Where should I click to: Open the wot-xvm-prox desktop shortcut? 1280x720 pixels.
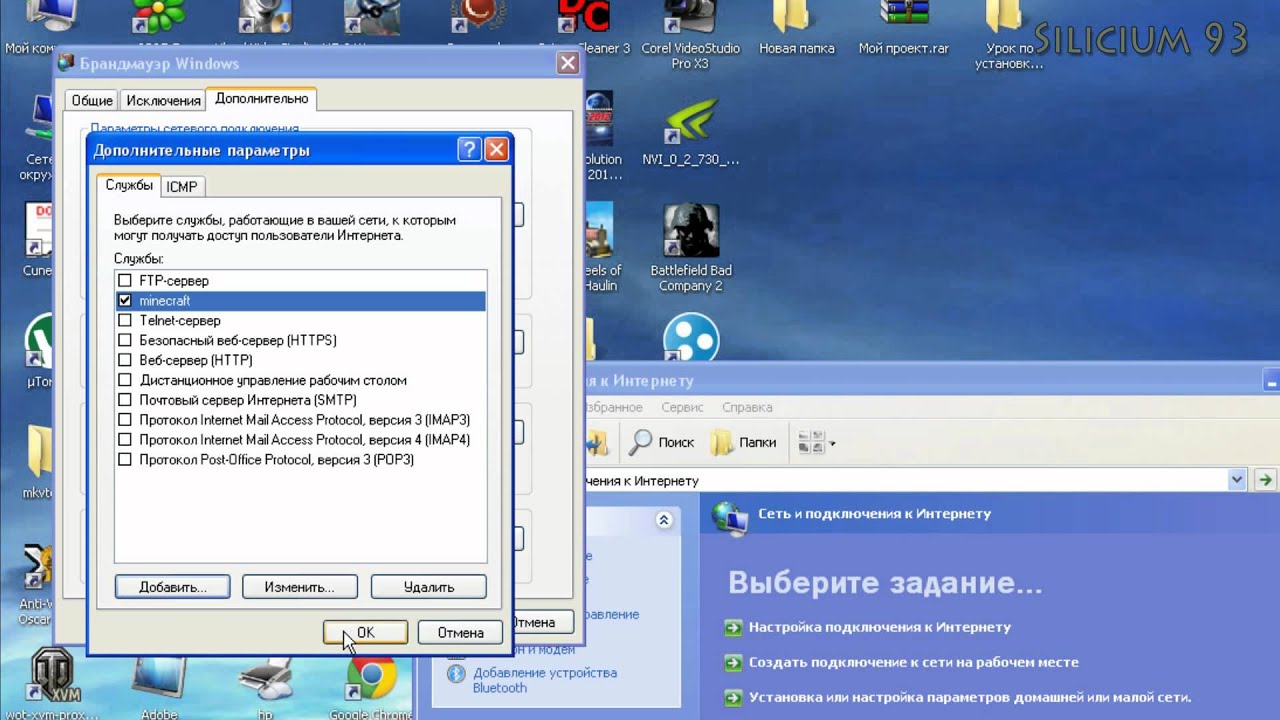pyautogui.click(x=50, y=685)
